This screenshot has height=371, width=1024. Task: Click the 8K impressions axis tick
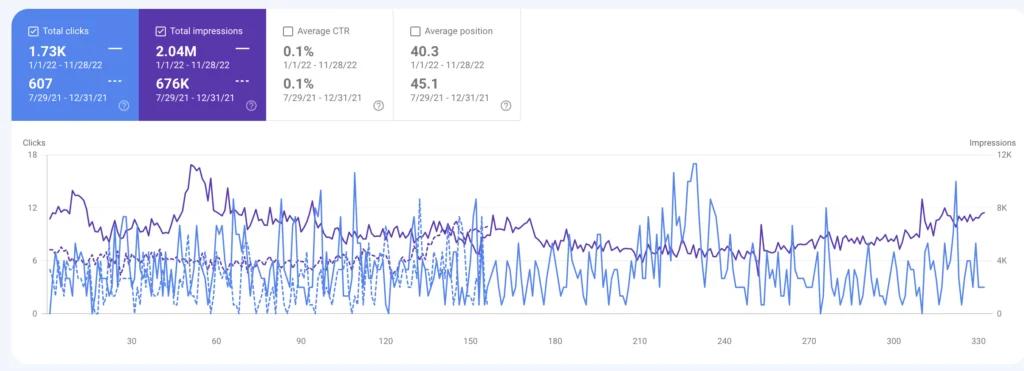[x=1002, y=208]
